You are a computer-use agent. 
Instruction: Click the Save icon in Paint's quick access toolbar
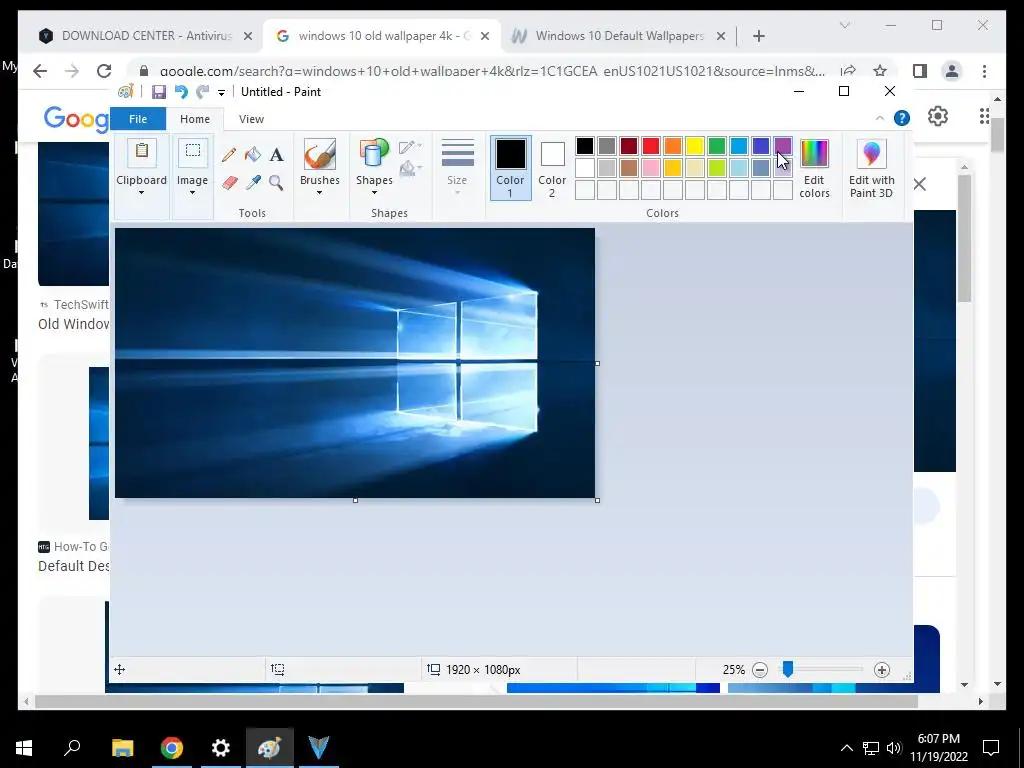[159, 91]
